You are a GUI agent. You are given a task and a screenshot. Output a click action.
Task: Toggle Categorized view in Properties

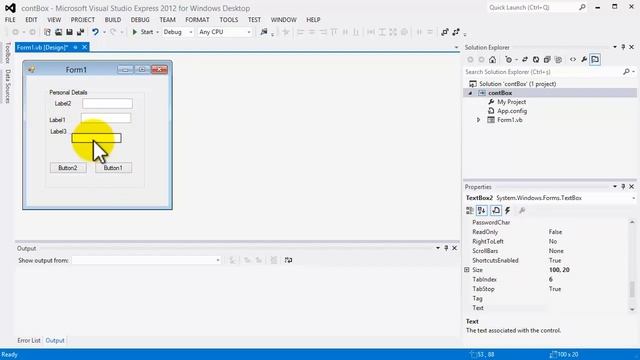470,211
